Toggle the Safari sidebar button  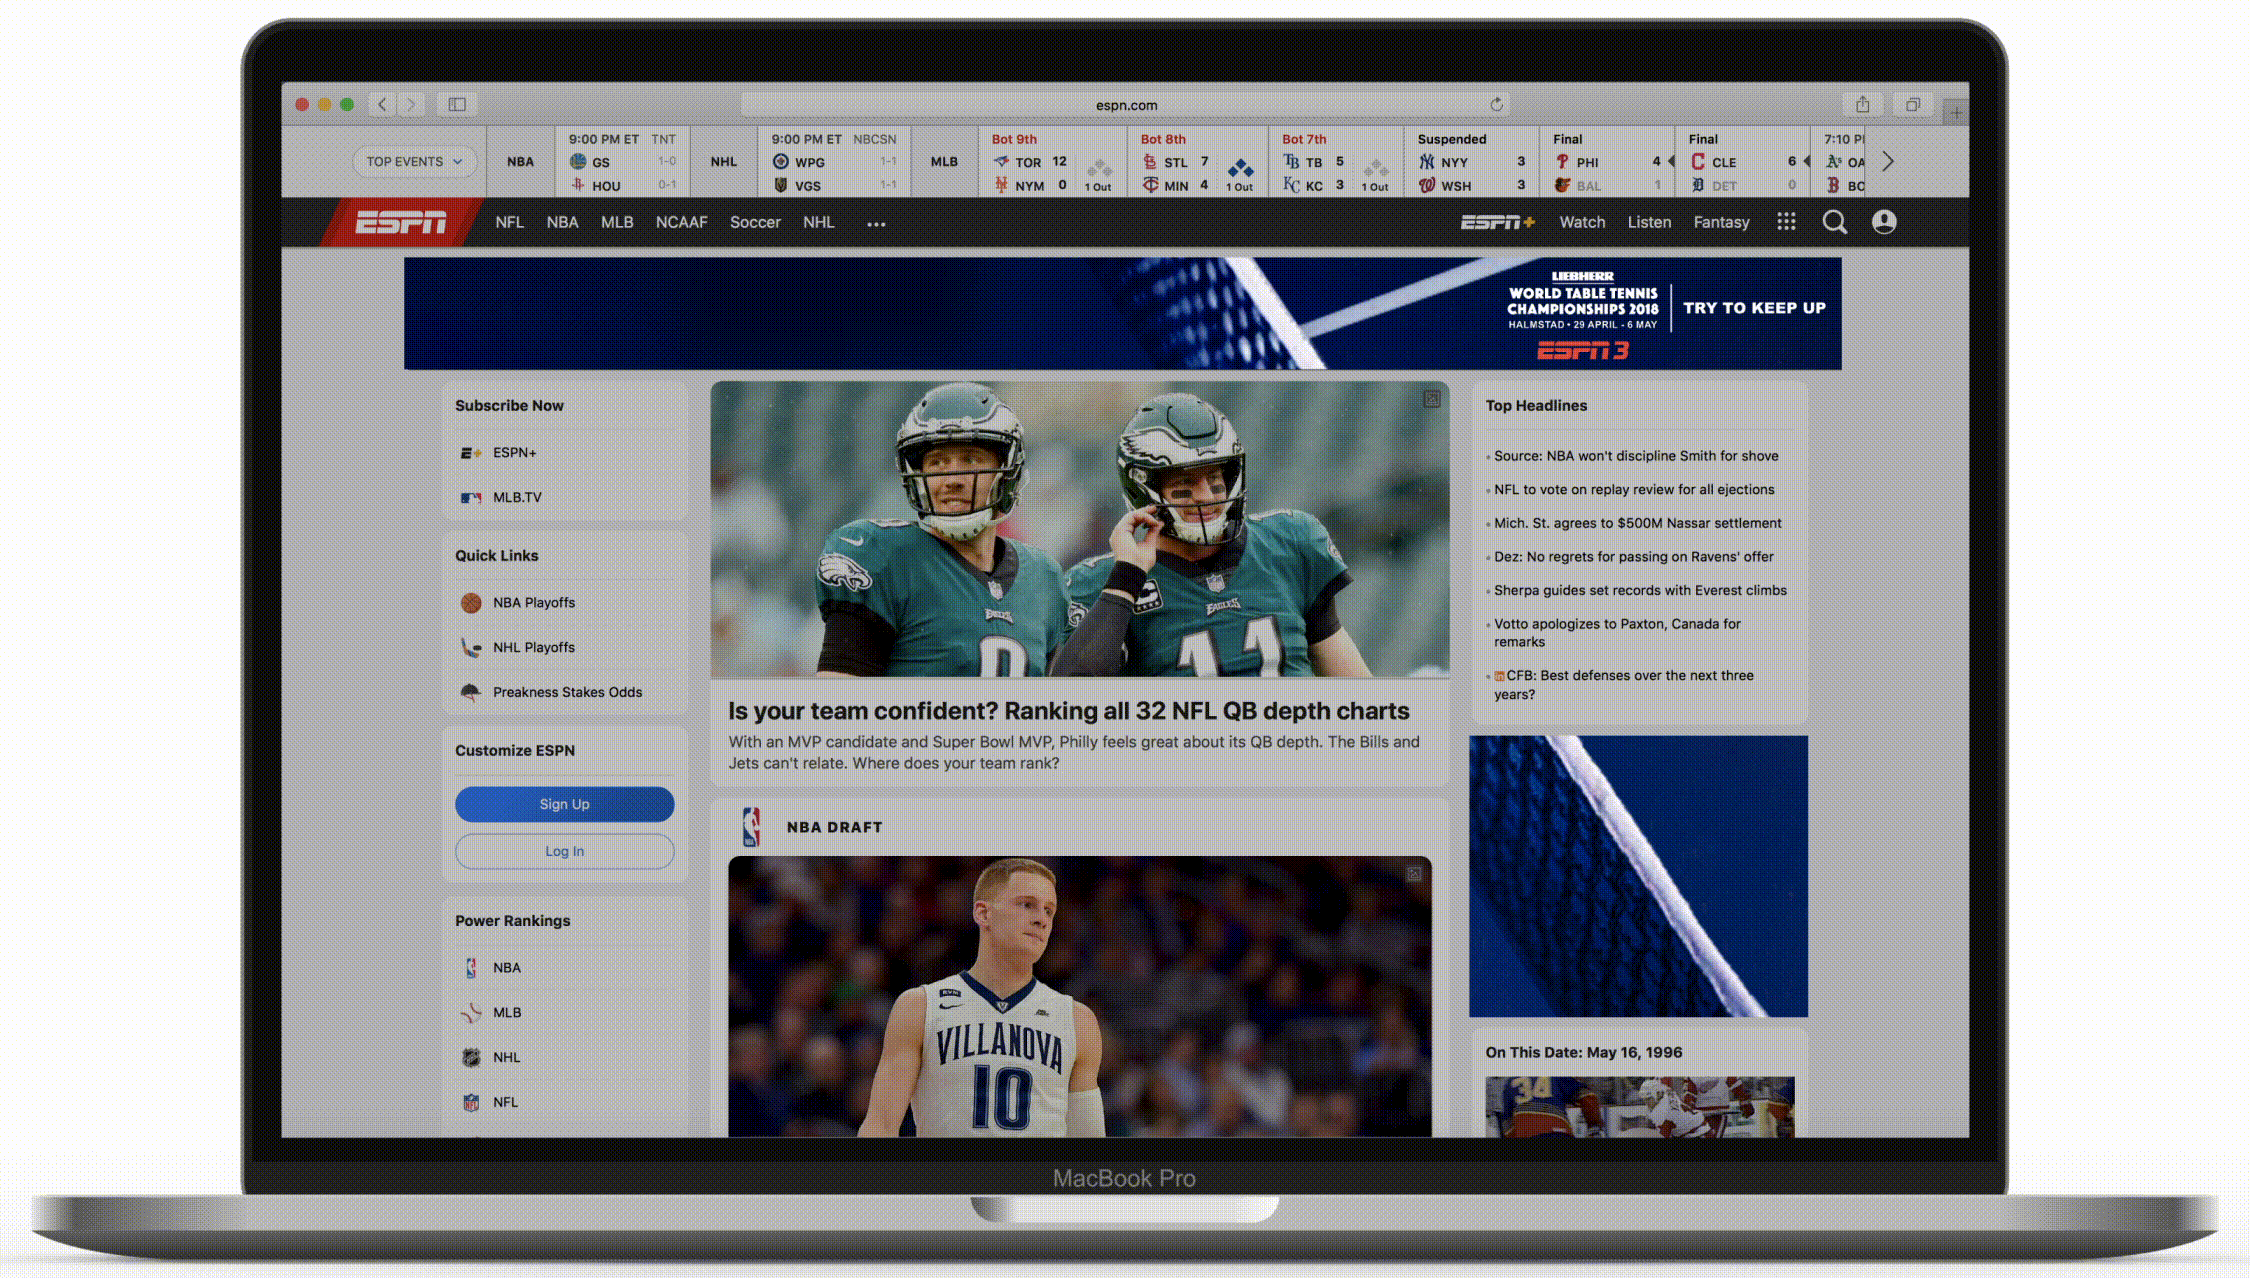click(457, 104)
